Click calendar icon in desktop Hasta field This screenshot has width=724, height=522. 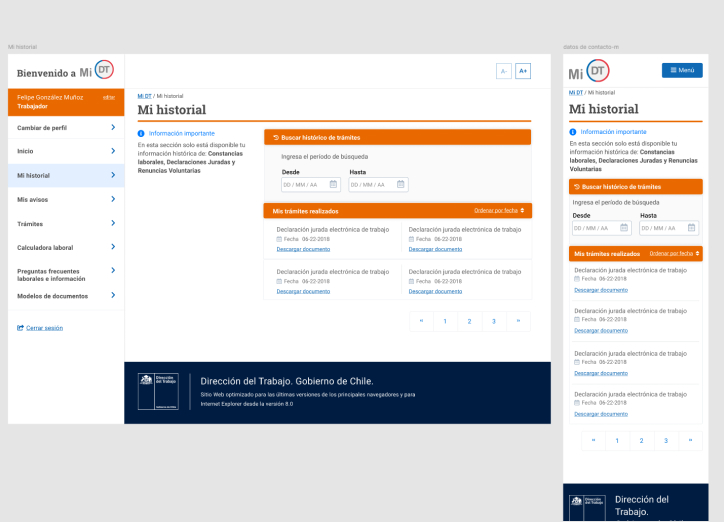(x=400, y=184)
